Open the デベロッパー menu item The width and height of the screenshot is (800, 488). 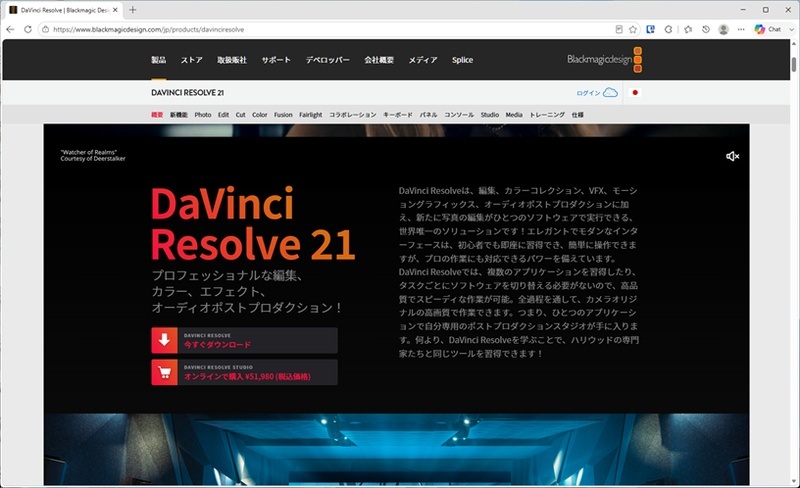[x=328, y=60]
